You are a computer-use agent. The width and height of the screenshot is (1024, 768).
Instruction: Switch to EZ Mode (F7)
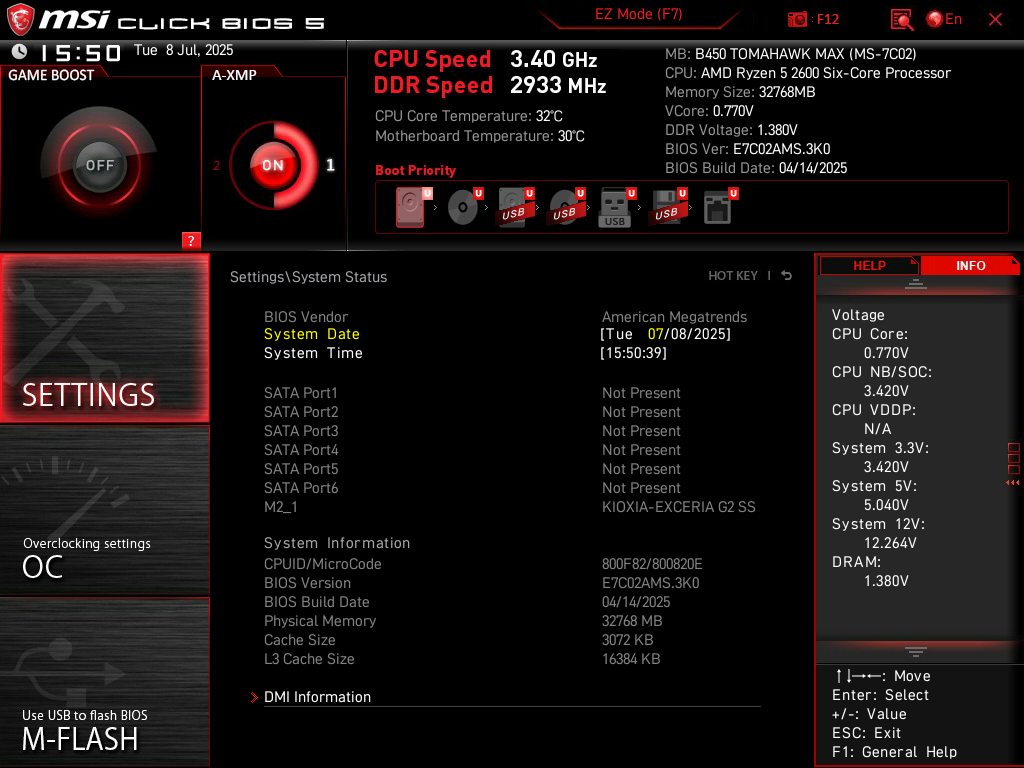[638, 14]
